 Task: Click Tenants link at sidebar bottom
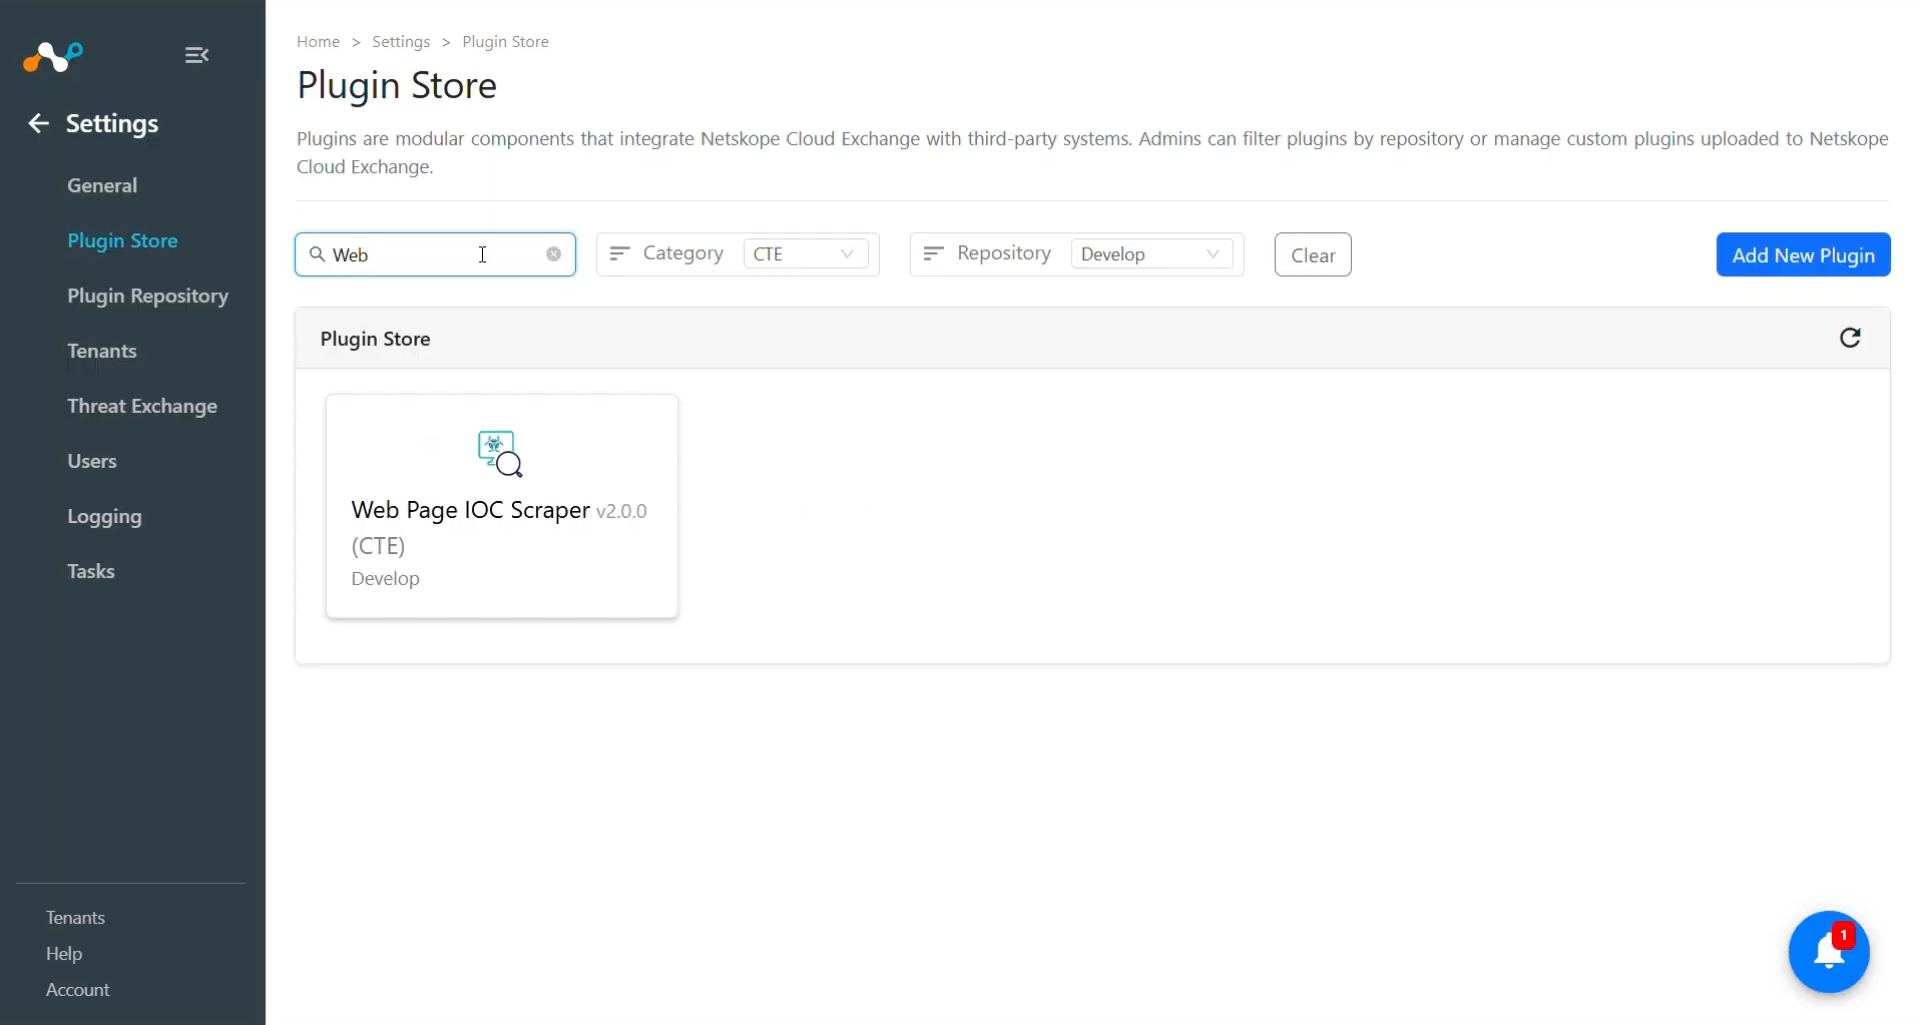coord(75,917)
